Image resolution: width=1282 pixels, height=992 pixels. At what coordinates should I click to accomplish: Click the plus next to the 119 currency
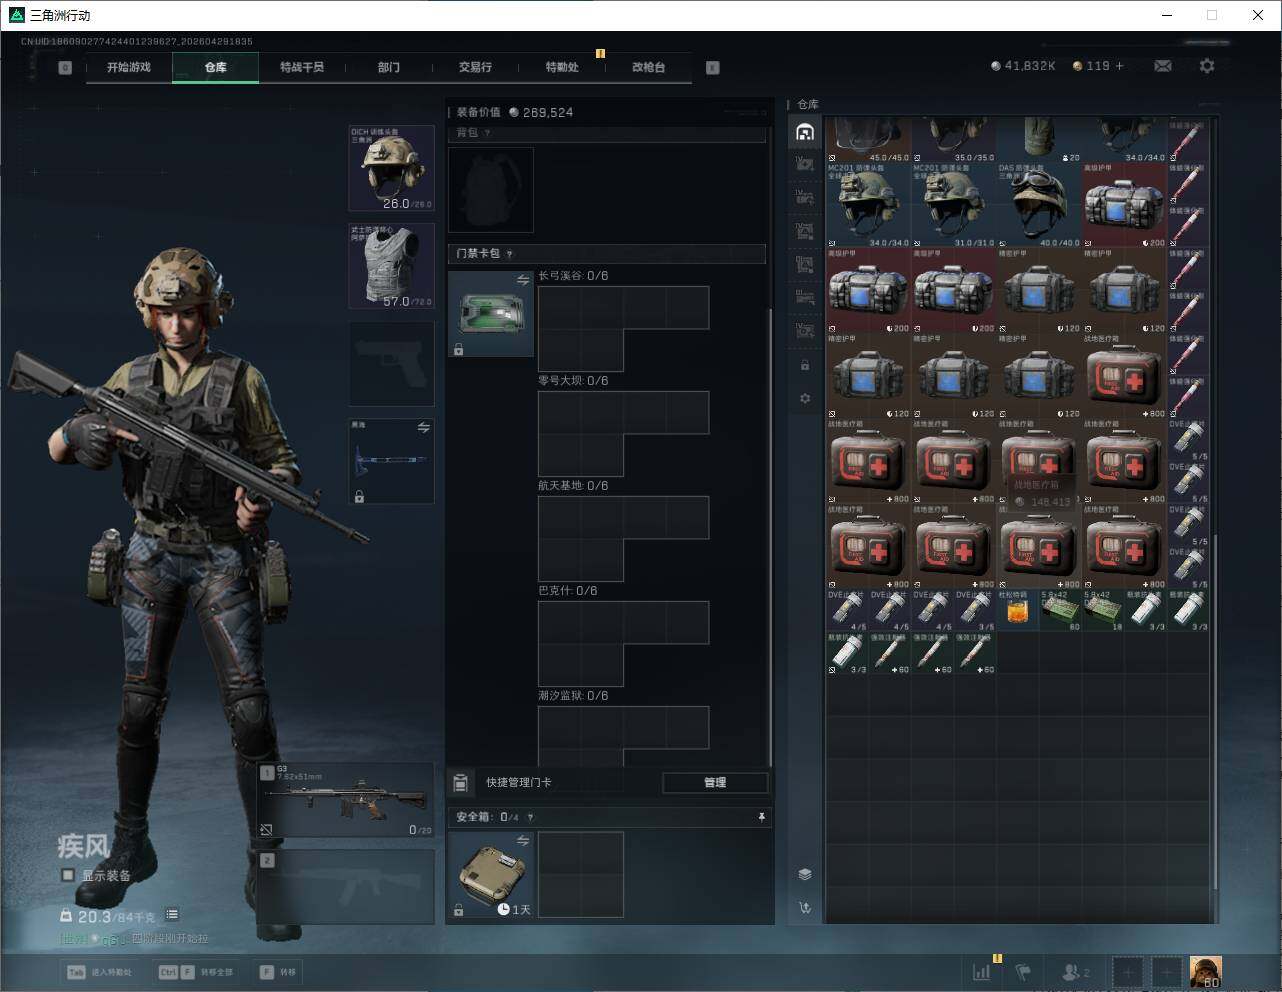click(1119, 66)
